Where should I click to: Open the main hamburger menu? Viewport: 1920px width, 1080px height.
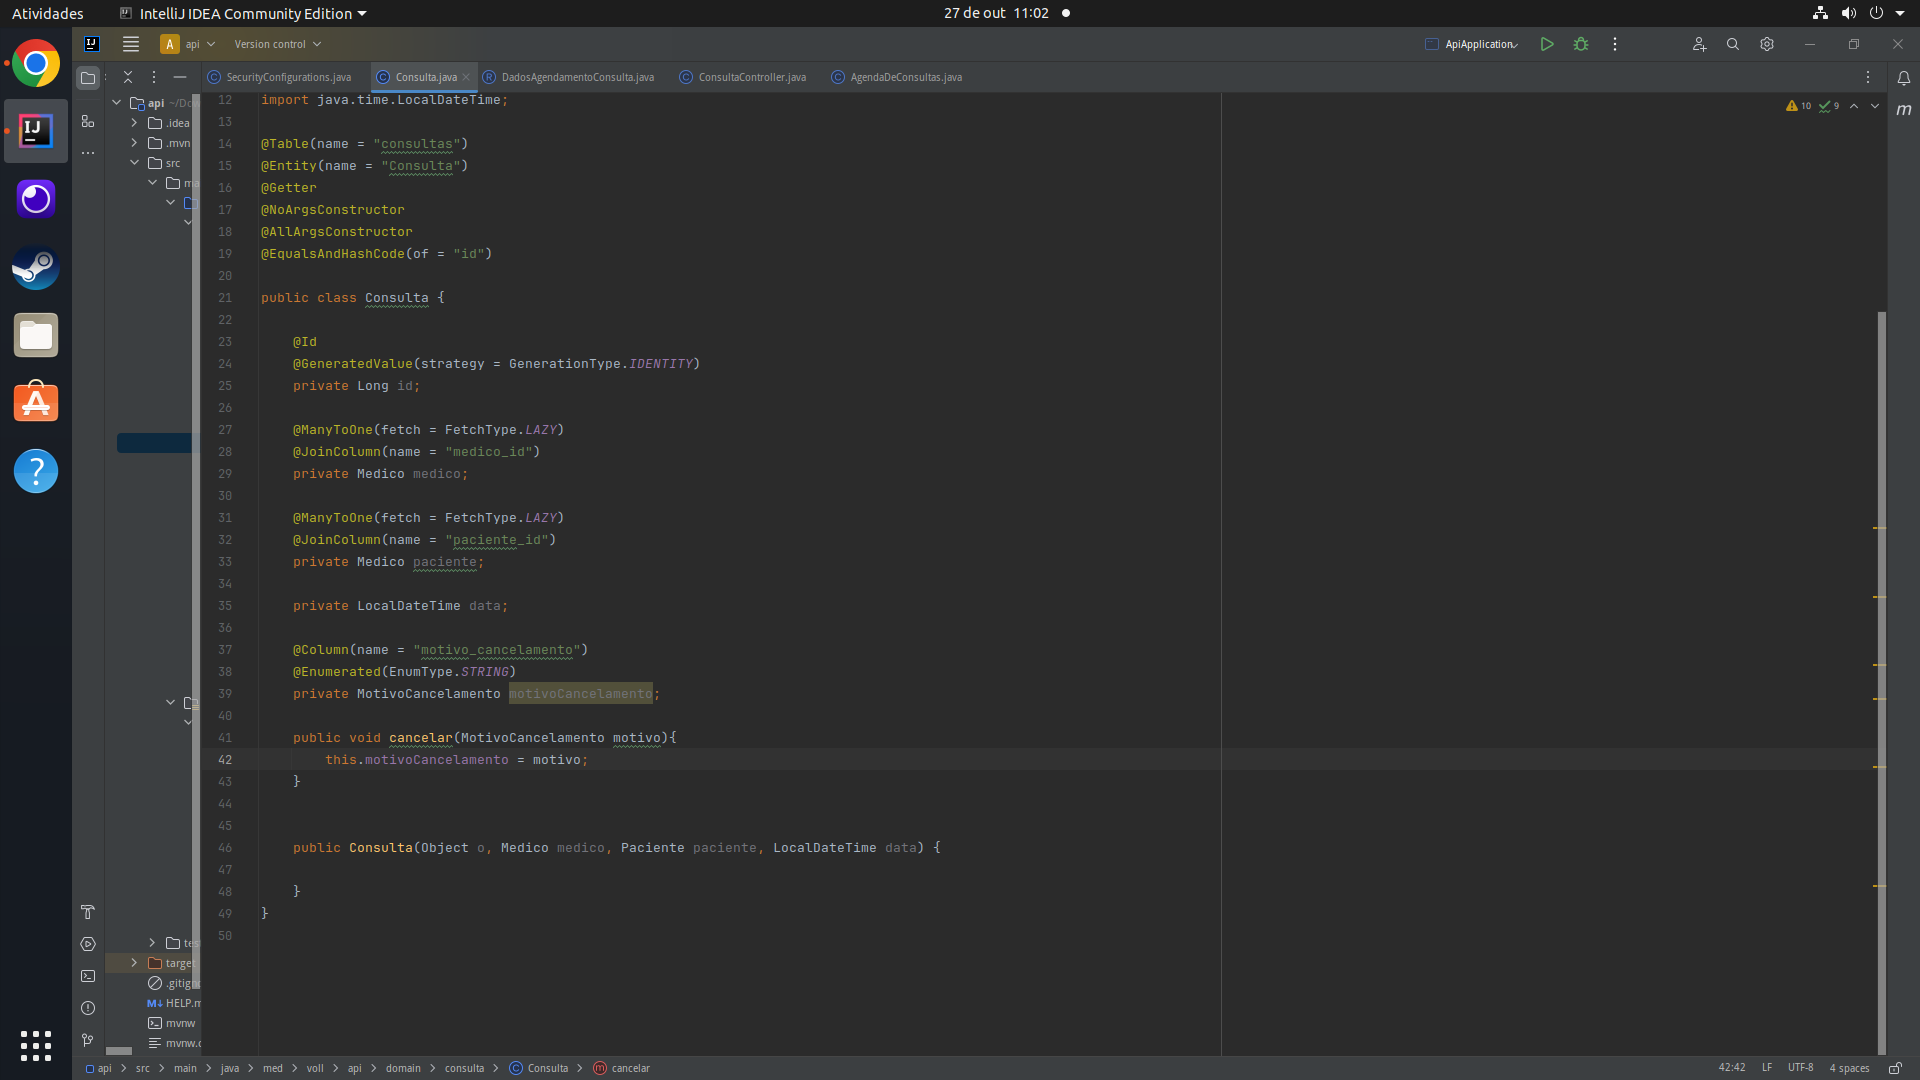(x=131, y=44)
